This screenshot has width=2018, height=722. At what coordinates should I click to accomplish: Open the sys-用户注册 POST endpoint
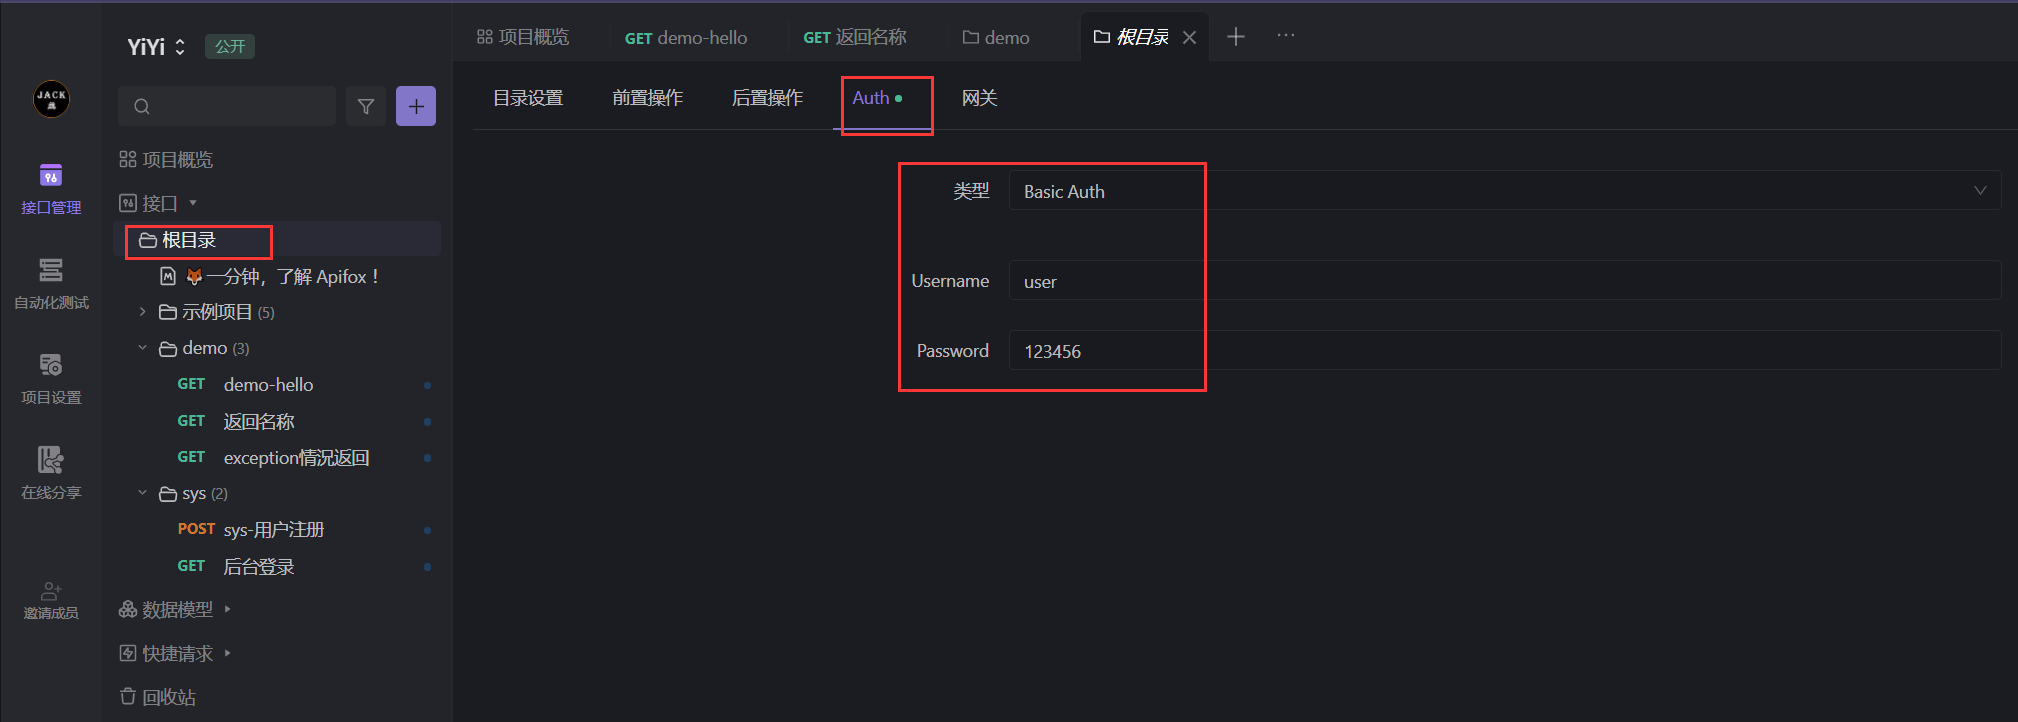(273, 529)
